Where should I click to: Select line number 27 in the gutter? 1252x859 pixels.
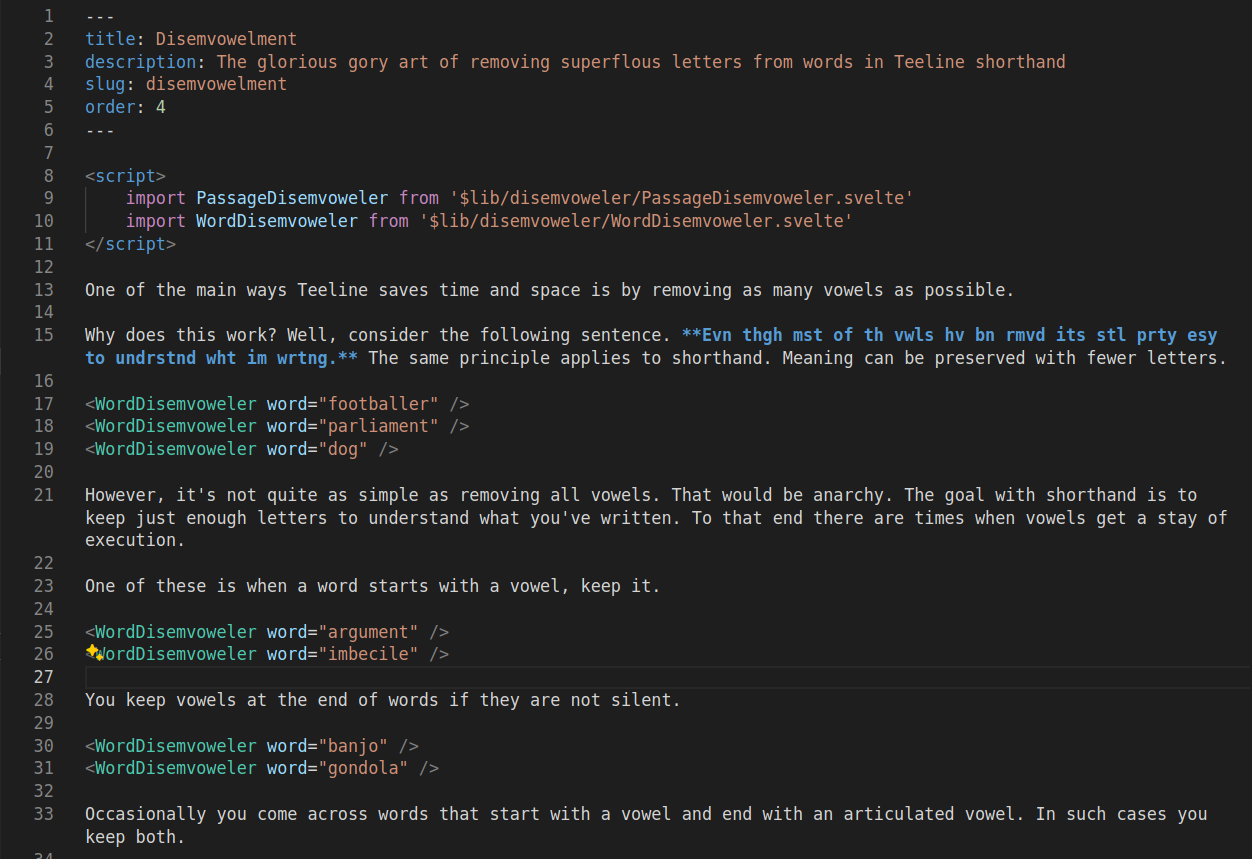pyautogui.click(x=43, y=676)
